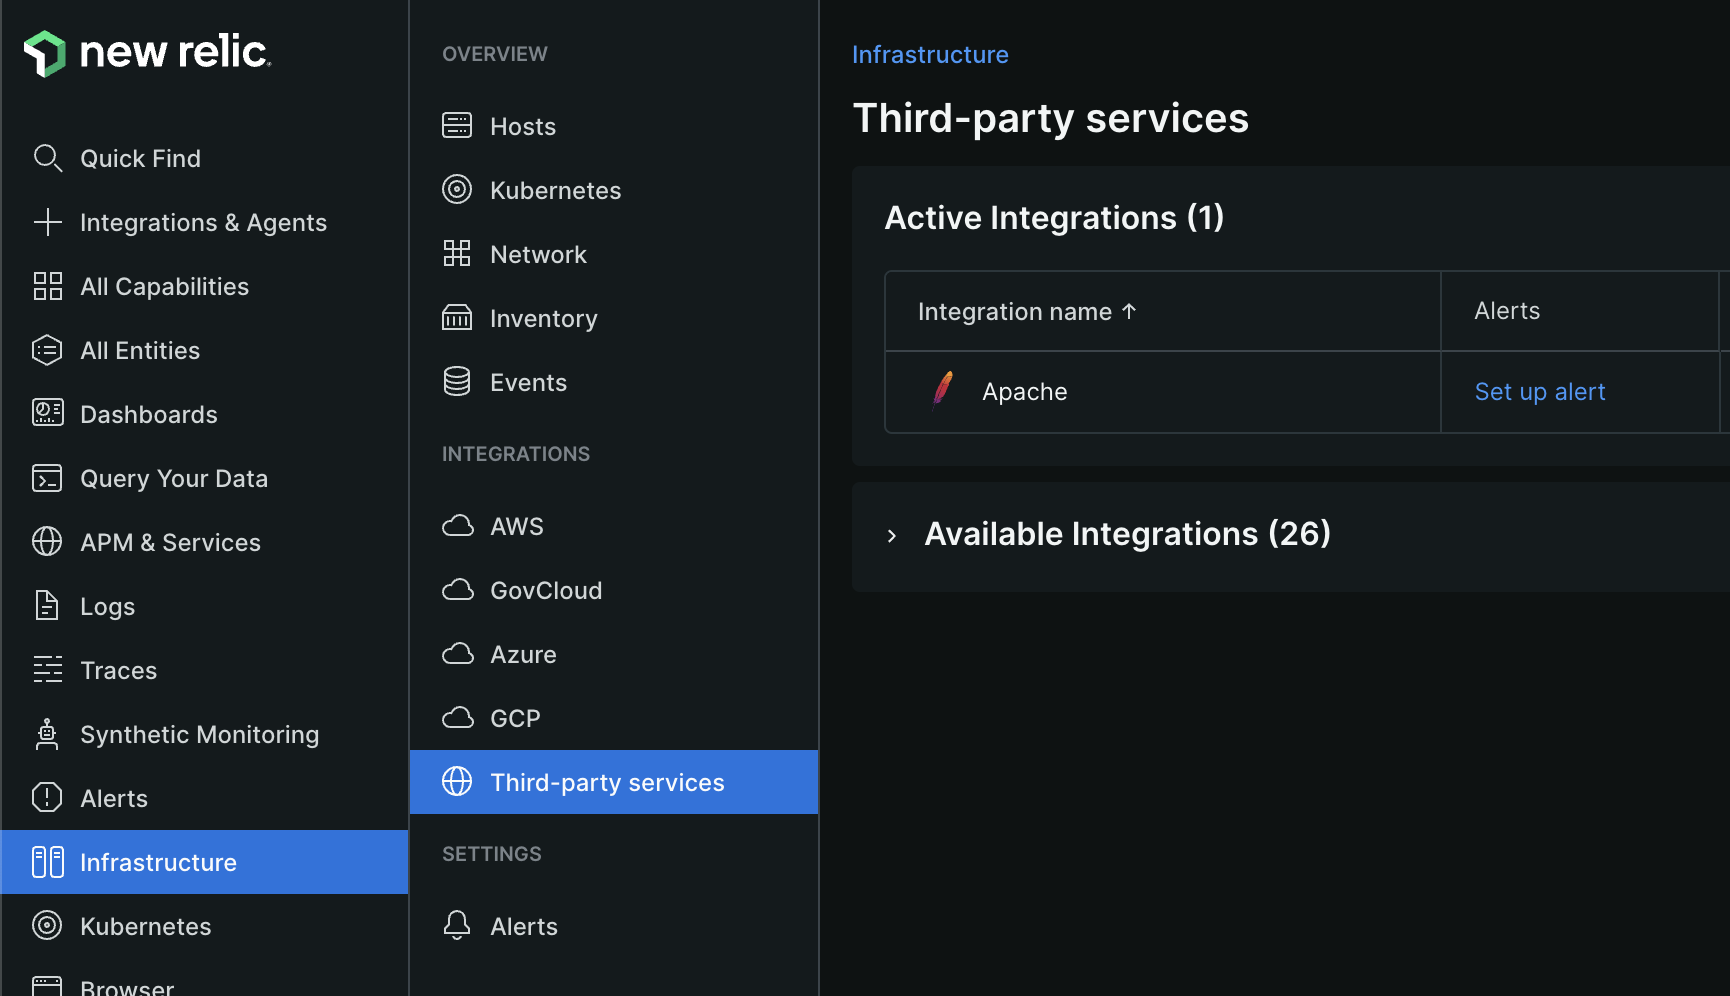Click the Infrastructure icon in sidebar
Screen dimensions: 1730x996
pos(47,862)
